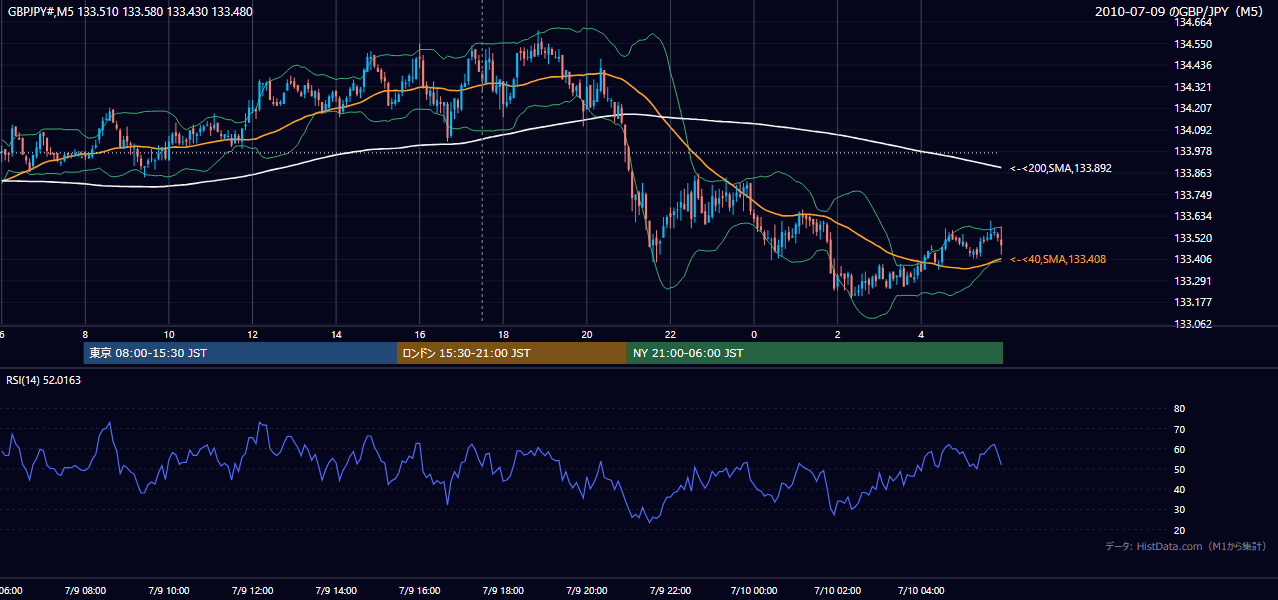
Task: Click the chart title 2010-07-09 のGBP/JPY (M5)
Action: click(x=1180, y=12)
